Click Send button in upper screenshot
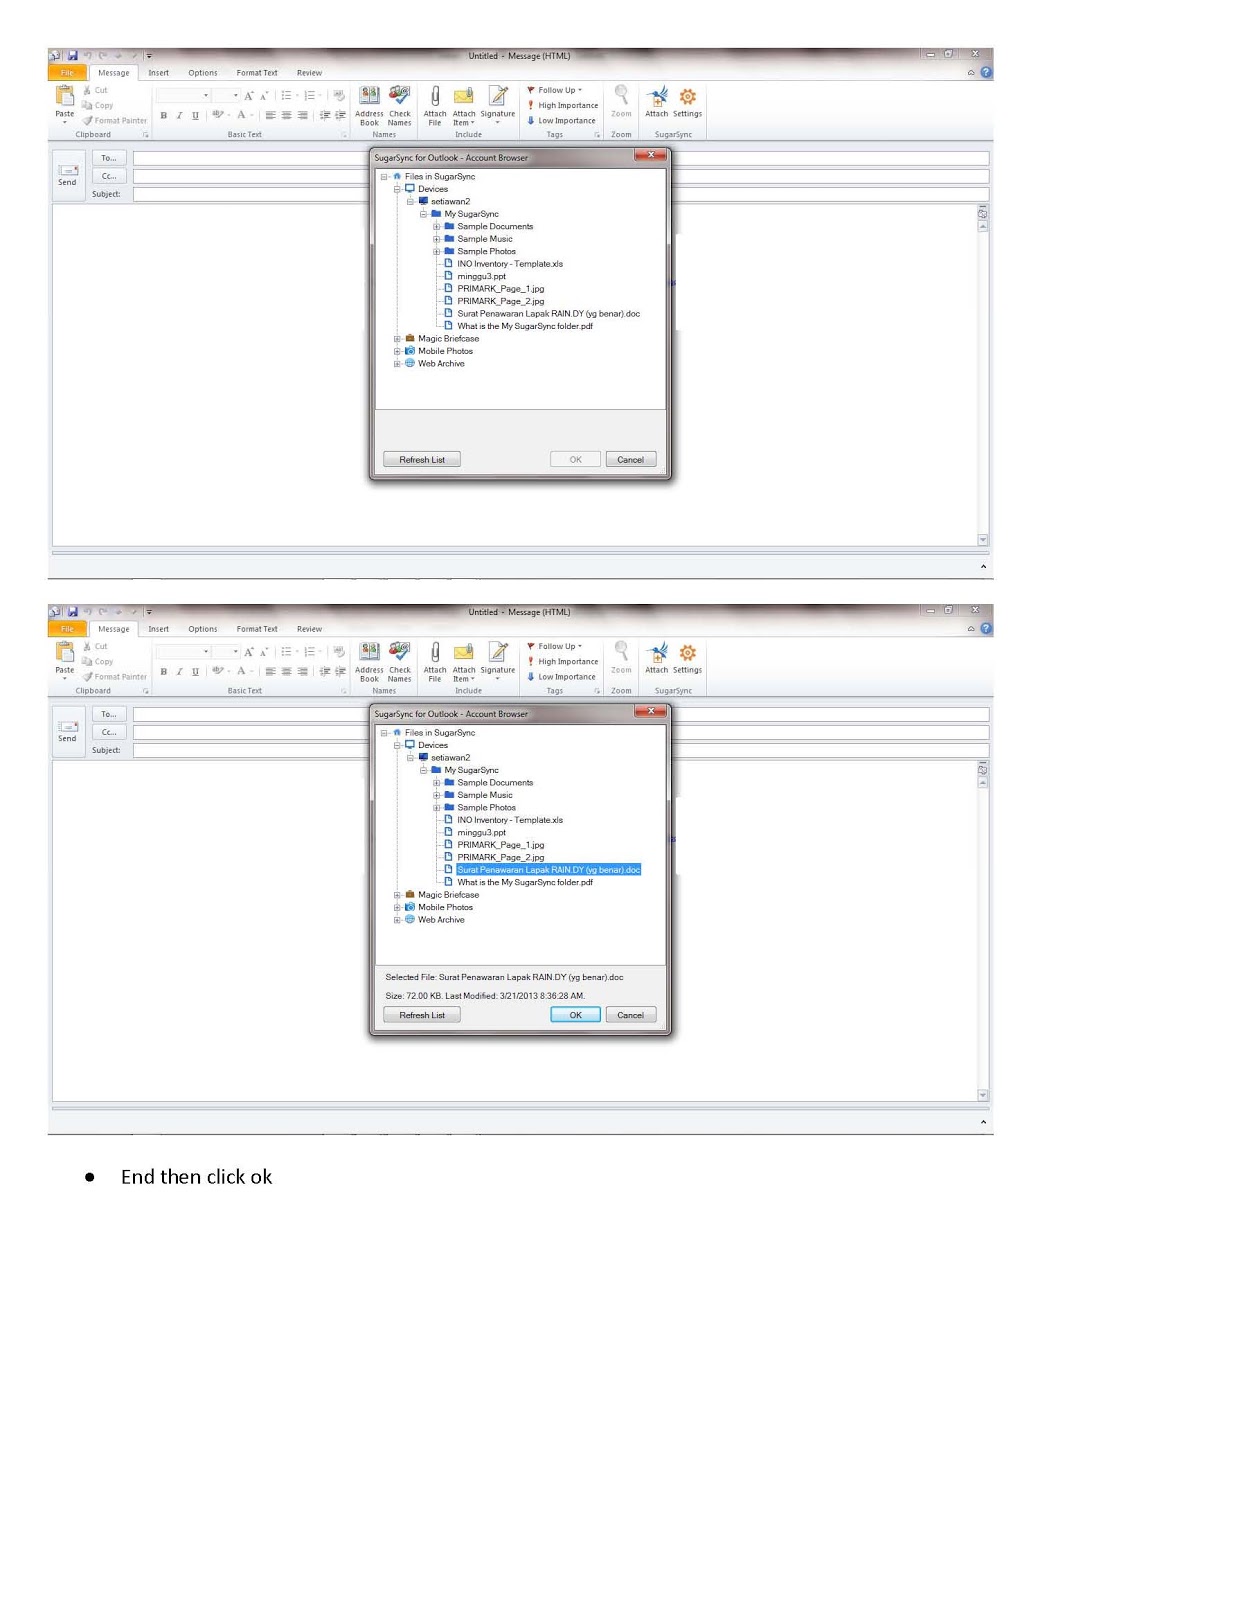This screenshot has height=1600, width=1236. tap(67, 175)
